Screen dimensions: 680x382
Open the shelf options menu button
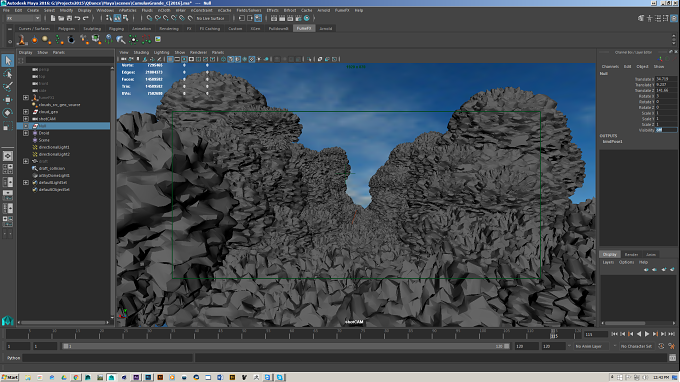coord(10,42)
